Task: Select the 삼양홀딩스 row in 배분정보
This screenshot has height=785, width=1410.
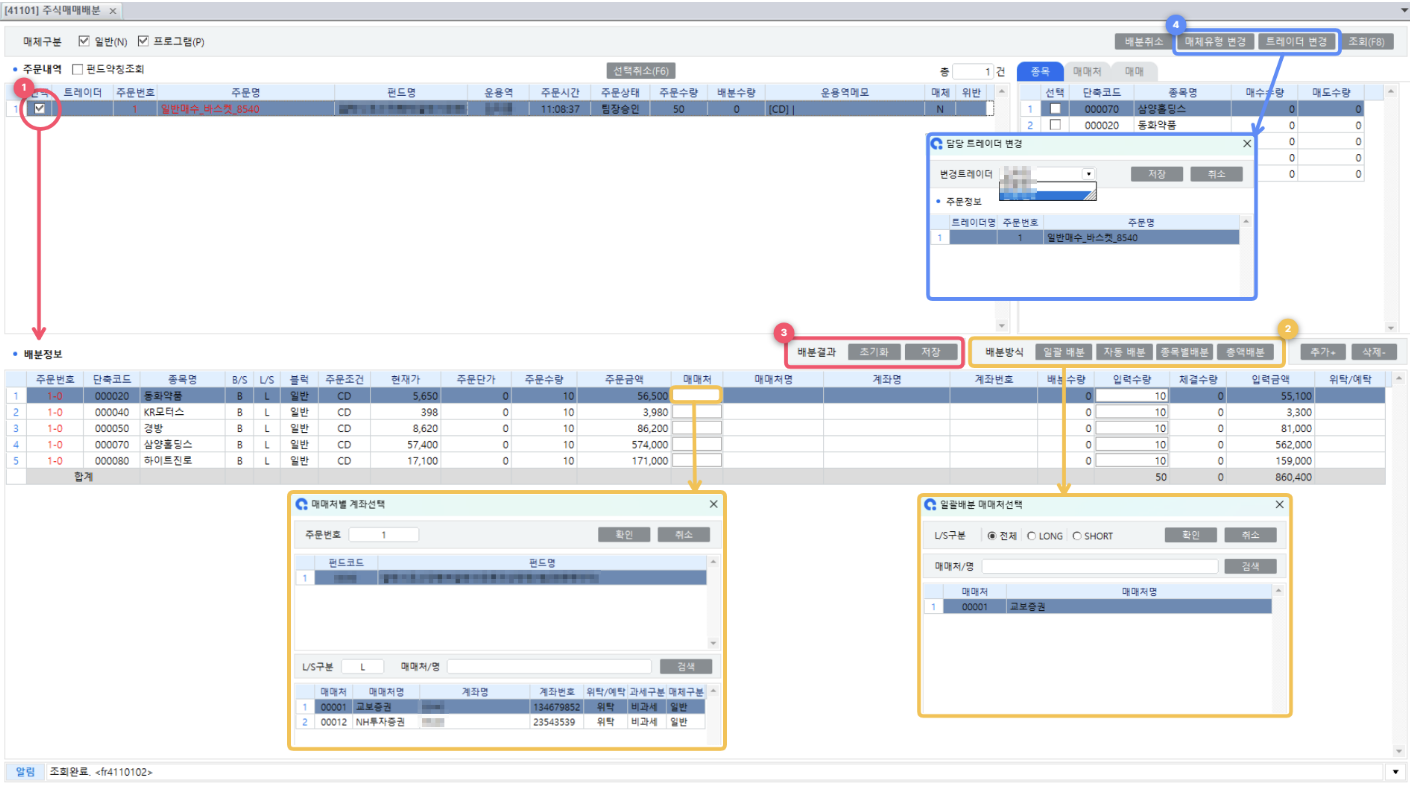Action: pos(695,445)
